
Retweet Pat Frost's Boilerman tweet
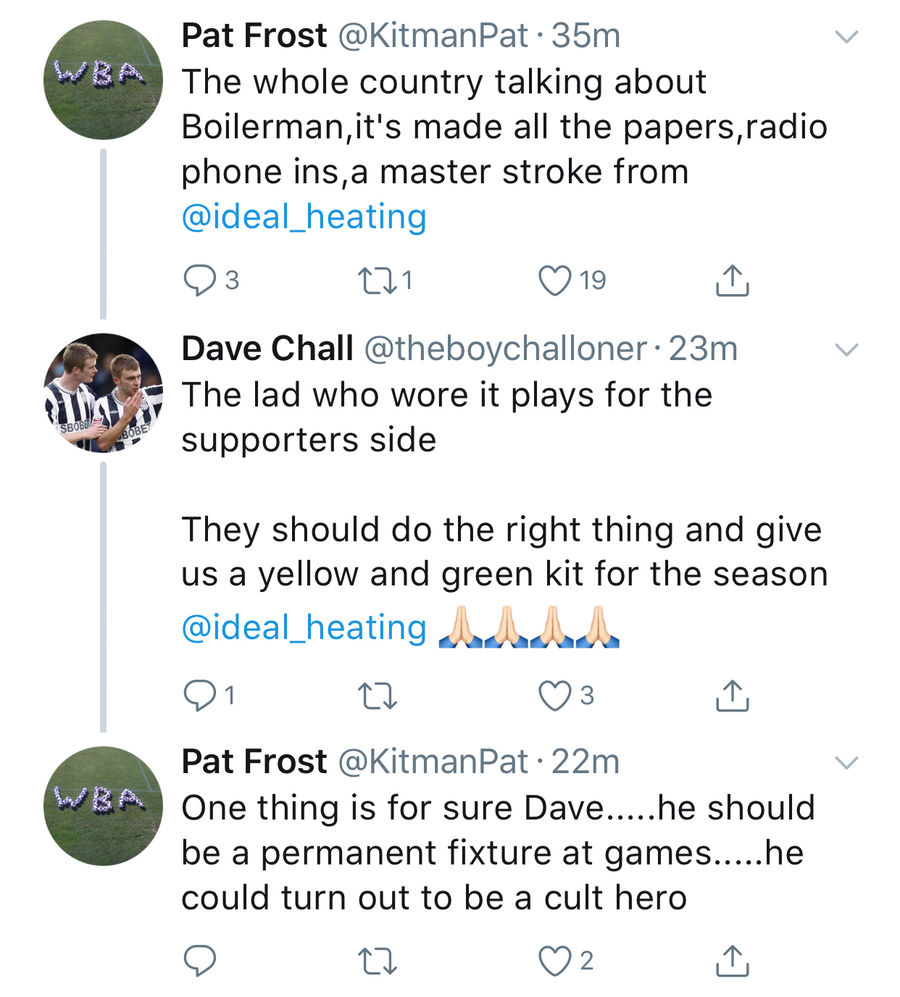tap(376, 281)
